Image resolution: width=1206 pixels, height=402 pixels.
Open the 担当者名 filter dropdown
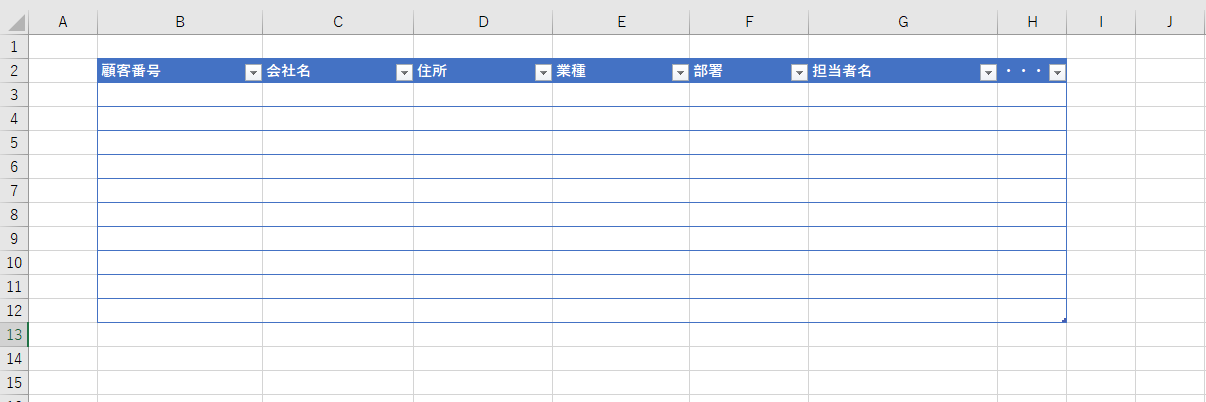[988, 72]
